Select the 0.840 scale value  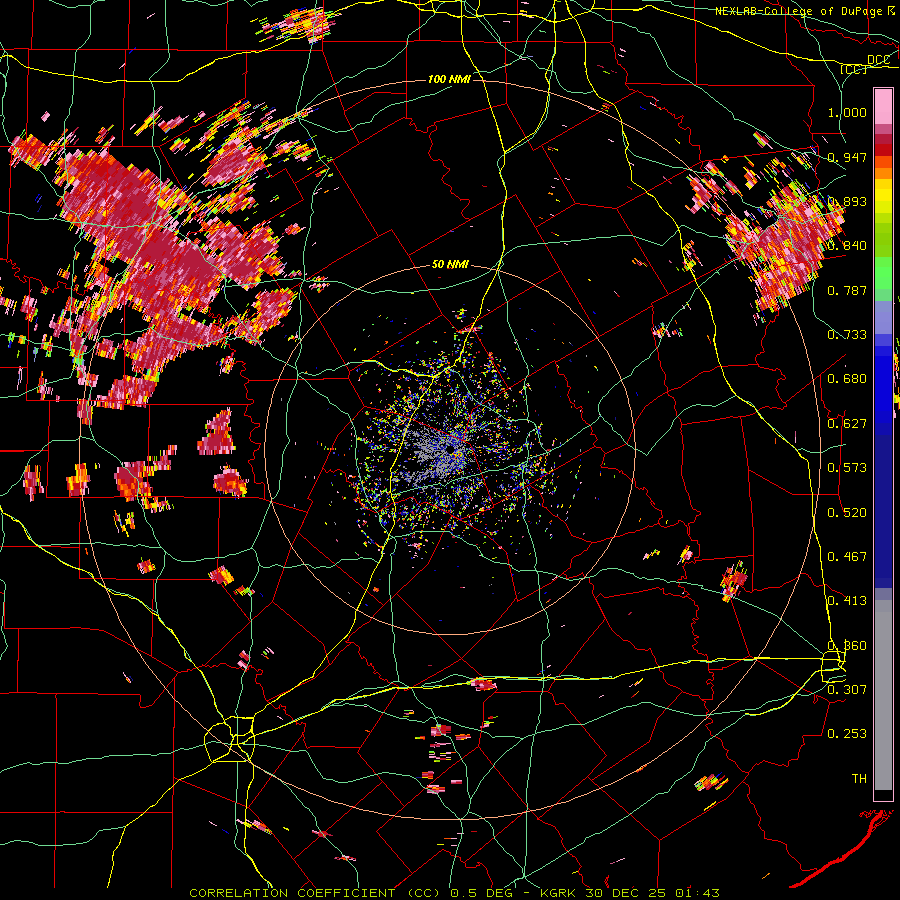pyautogui.click(x=847, y=245)
